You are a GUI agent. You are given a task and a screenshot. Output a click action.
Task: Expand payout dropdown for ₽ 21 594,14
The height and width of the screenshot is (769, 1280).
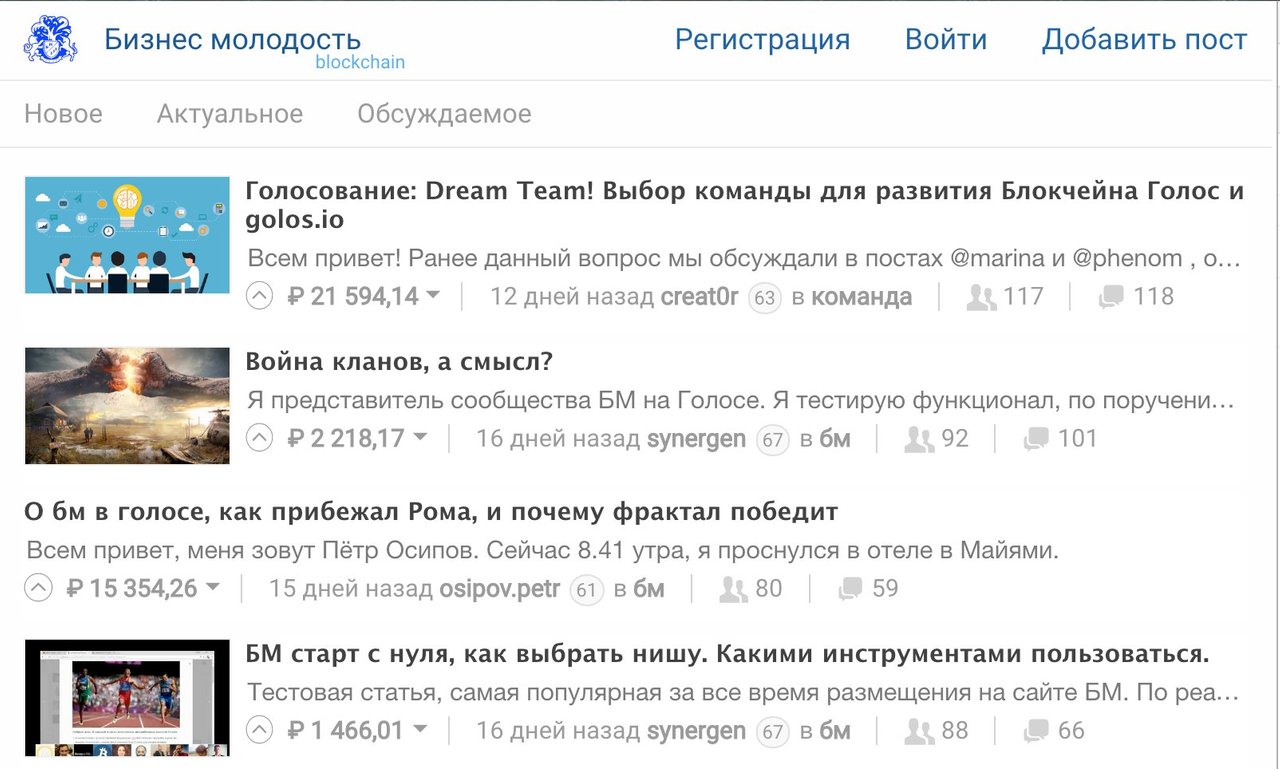point(433,295)
